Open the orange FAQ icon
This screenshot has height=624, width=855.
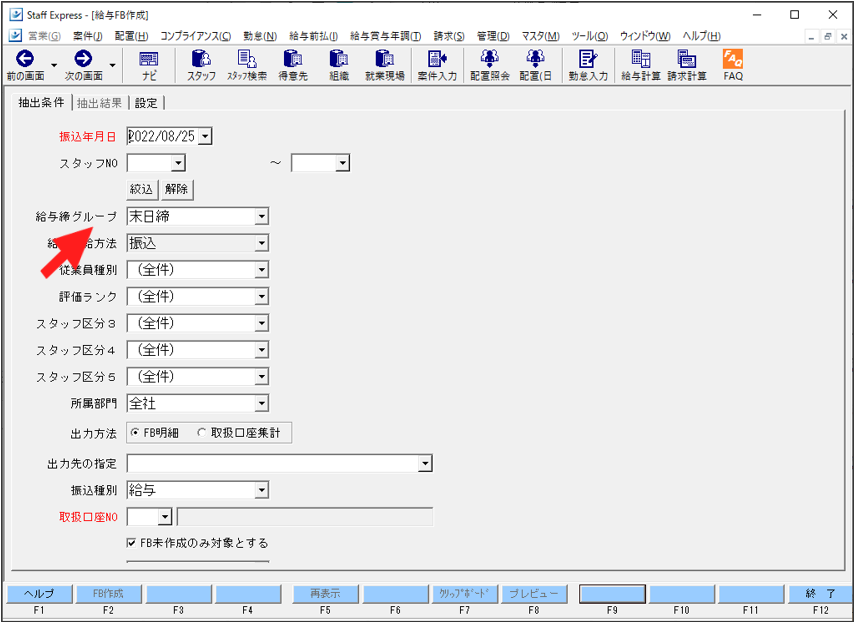point(733,59)
